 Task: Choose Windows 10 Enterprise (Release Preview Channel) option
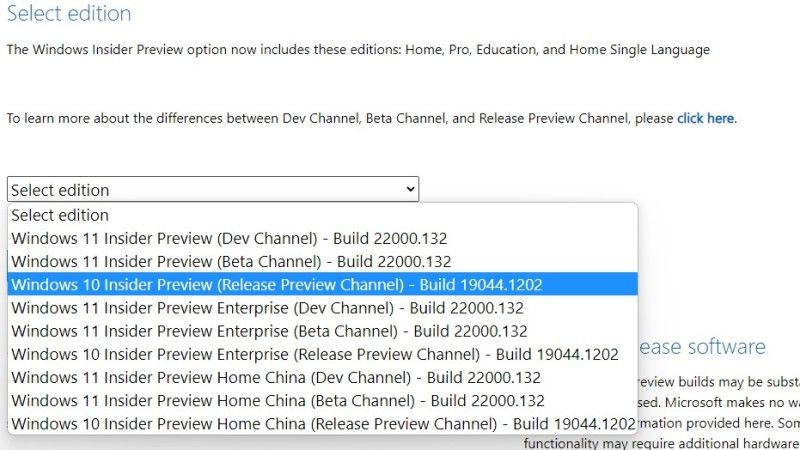(x=322, y=354)
